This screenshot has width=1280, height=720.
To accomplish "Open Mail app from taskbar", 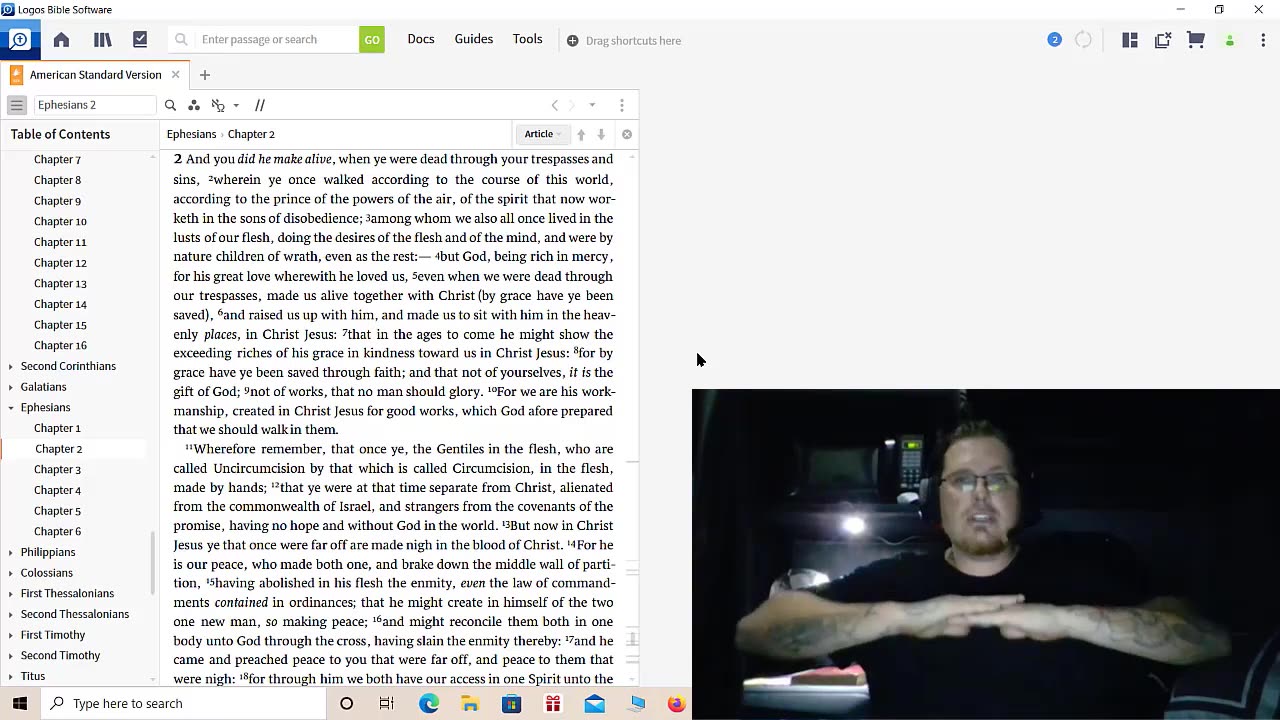I will pos(594,703).
